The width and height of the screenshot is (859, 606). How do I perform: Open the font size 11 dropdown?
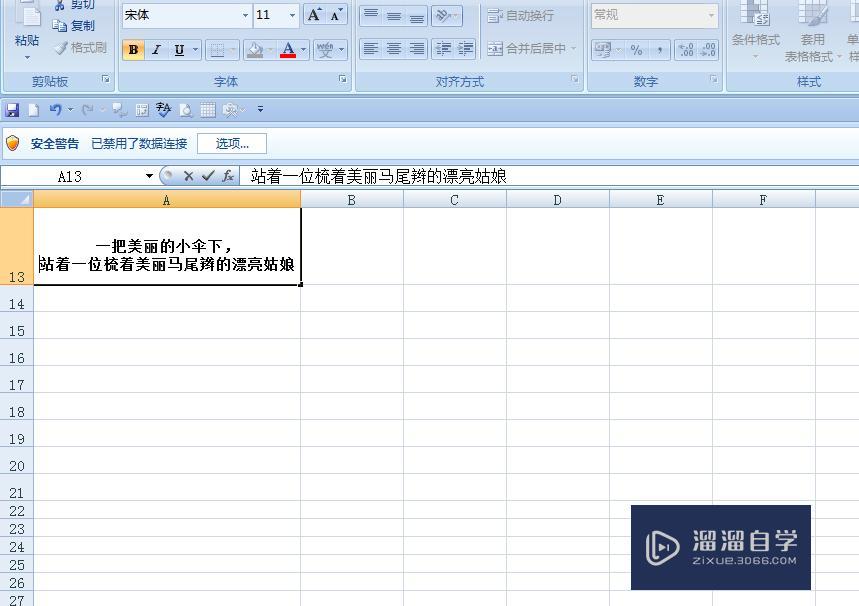(x=293, y=15)
